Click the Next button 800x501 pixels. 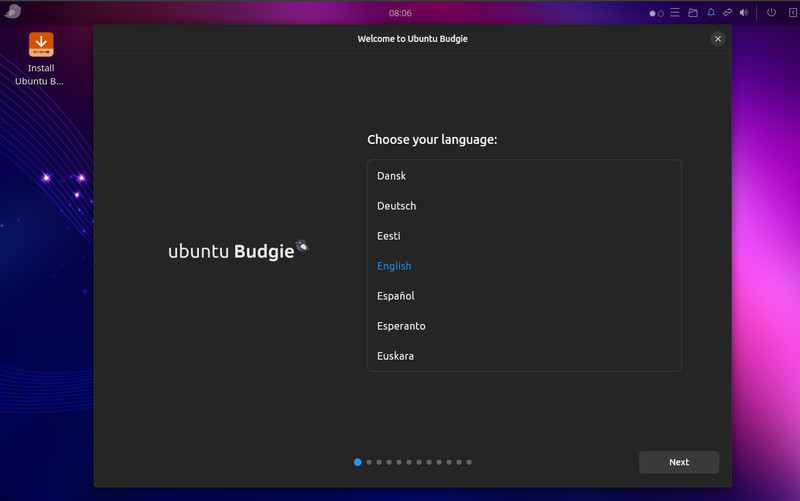coord(679,462)
